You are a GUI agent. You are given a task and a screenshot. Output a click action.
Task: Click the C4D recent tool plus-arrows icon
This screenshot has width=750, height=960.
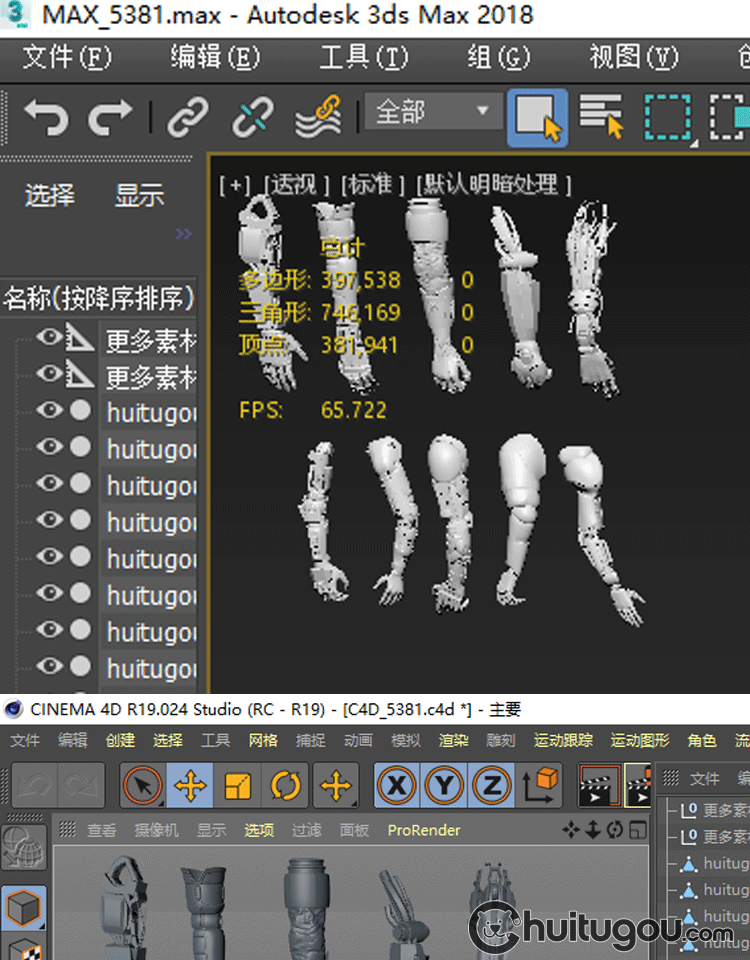coord(336,785)
